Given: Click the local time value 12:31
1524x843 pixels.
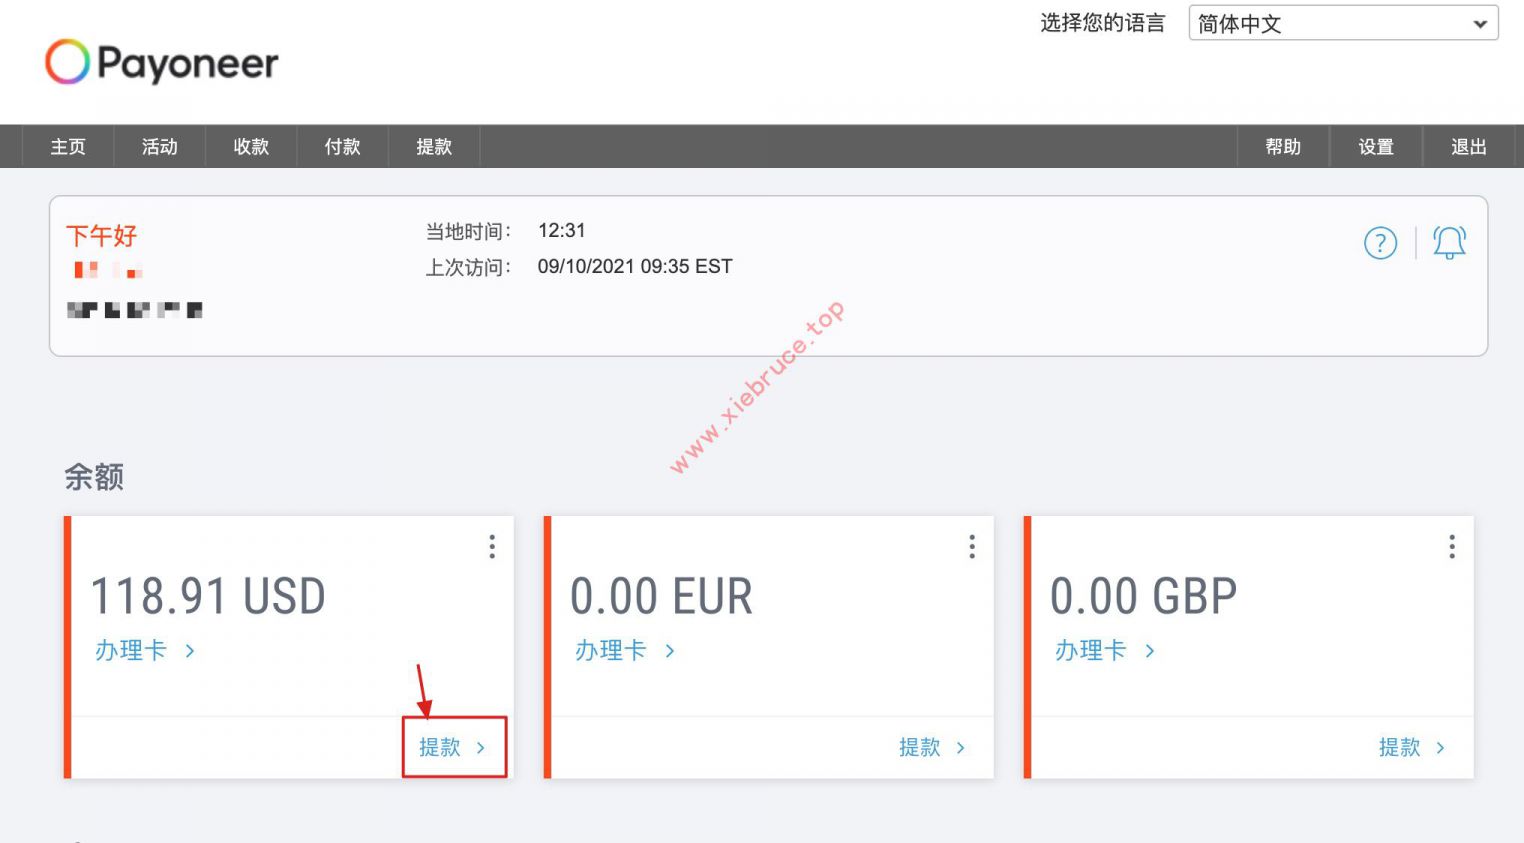Looking at the screenshot, I should pos(562,231).
